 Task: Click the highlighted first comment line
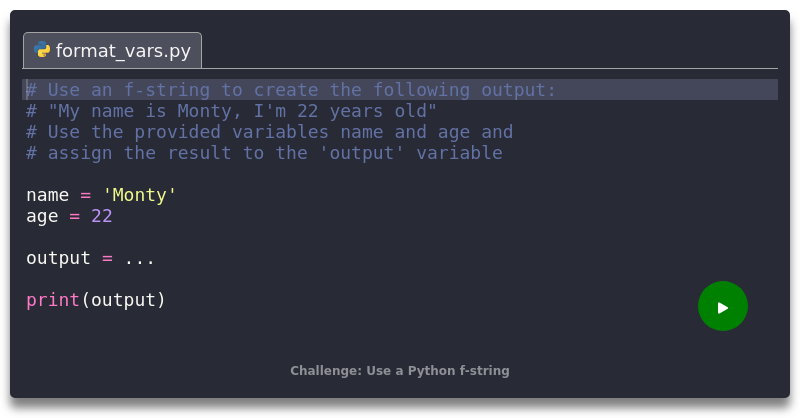[290, 90]
